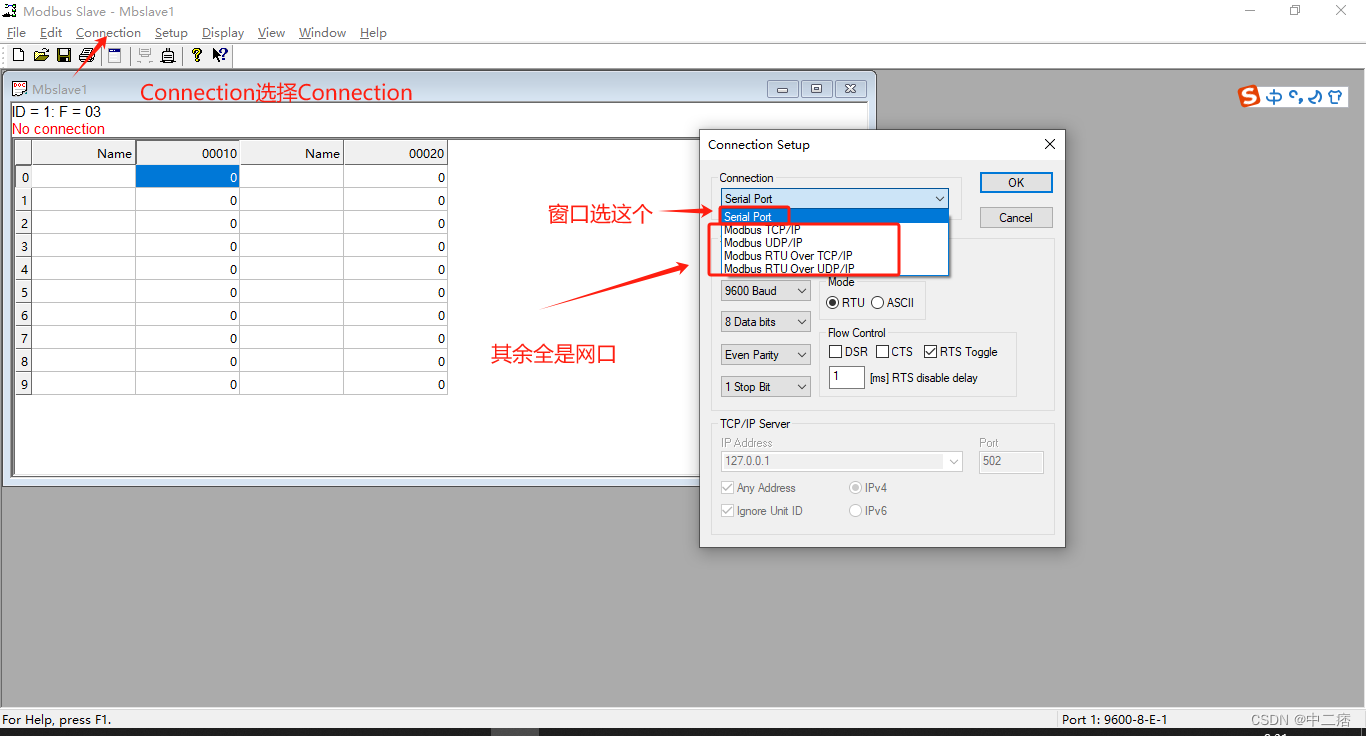1366x736 pixels.
Task: Click the New document toolbar icon
Action: [x=18, y=55]
